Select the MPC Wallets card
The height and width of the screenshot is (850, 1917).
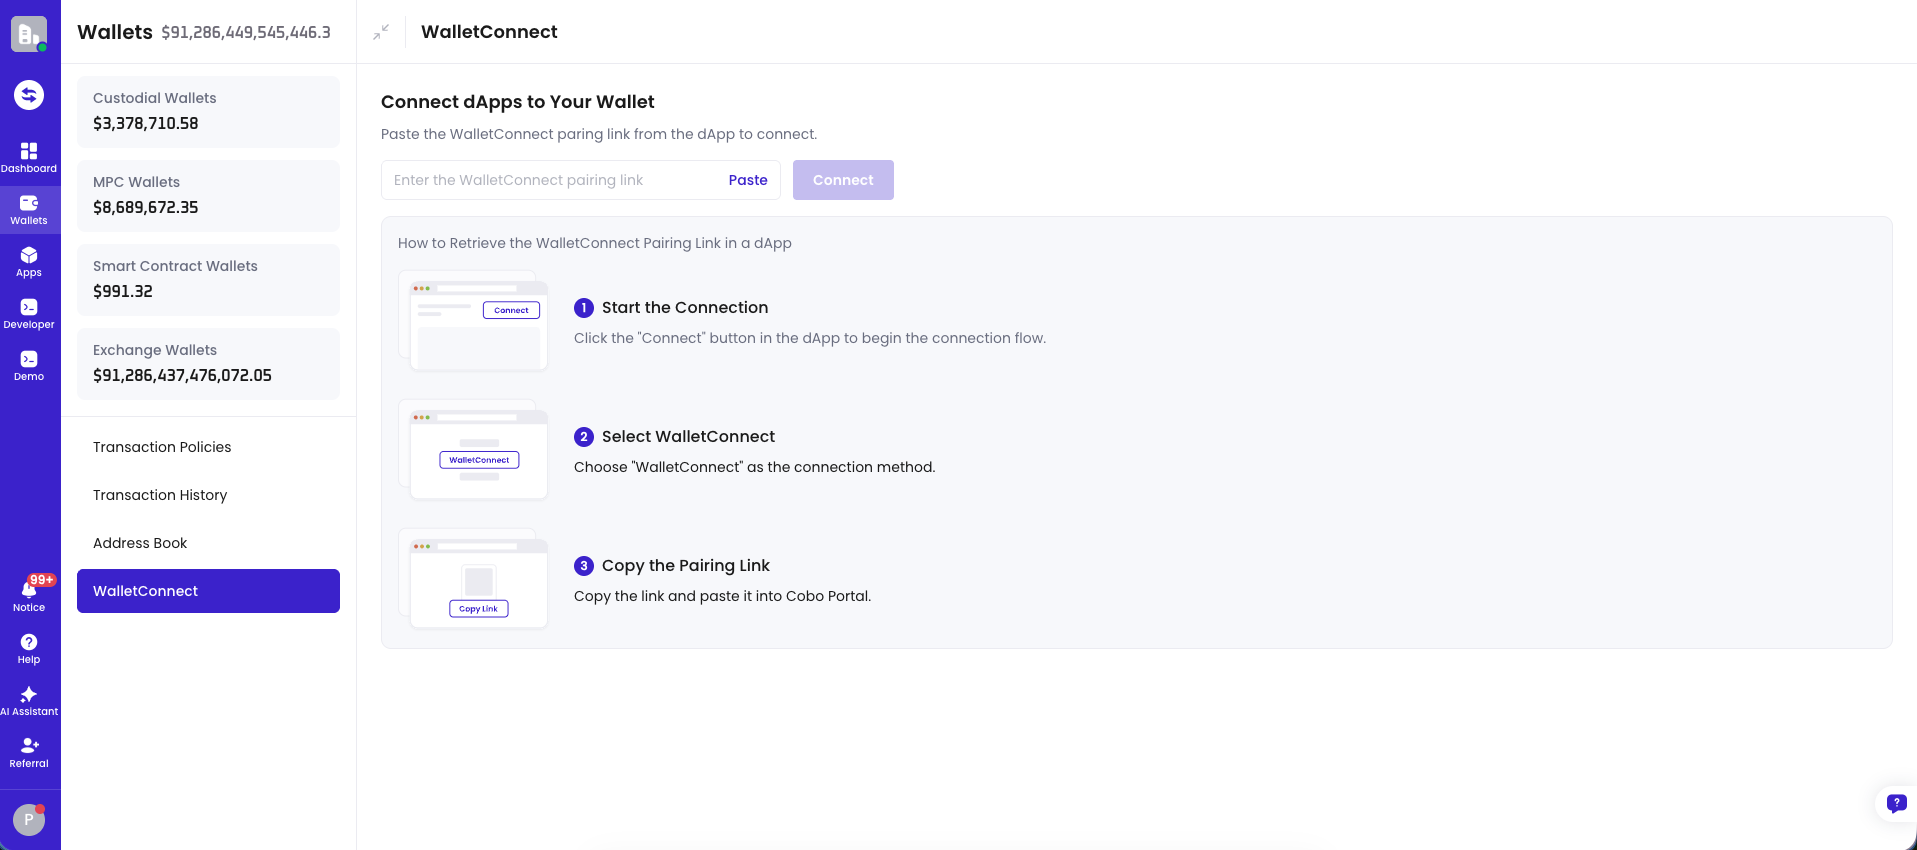[208, 196]
